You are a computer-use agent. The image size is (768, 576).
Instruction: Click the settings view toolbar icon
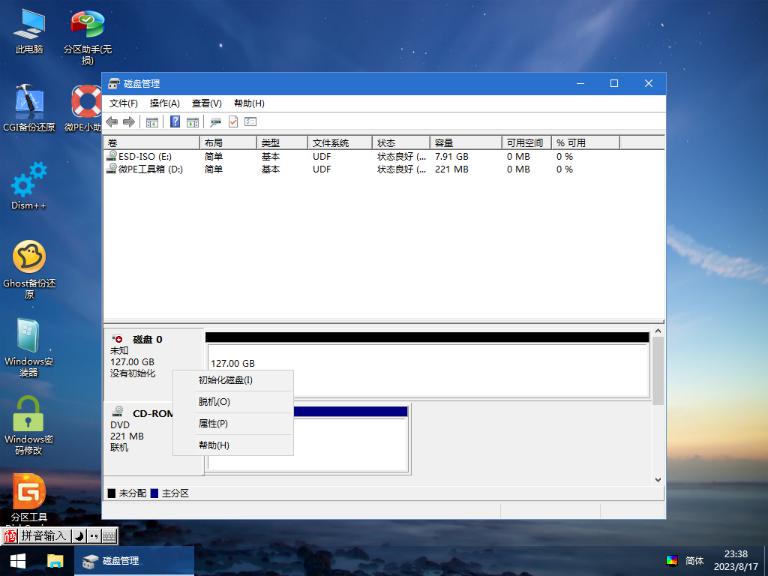[250, 121]
